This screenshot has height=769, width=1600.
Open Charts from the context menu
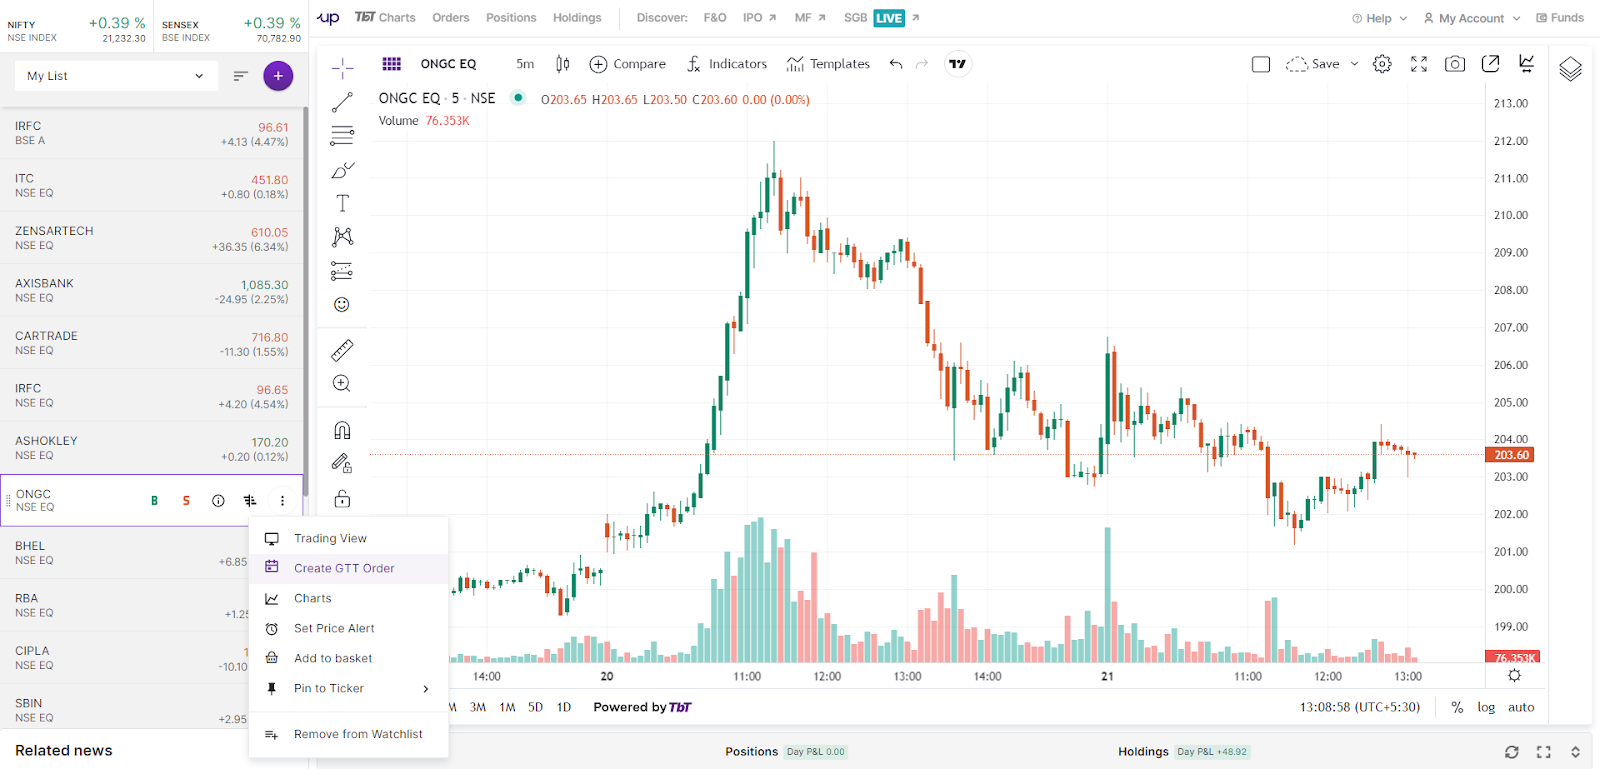click(x=348, y=598)
